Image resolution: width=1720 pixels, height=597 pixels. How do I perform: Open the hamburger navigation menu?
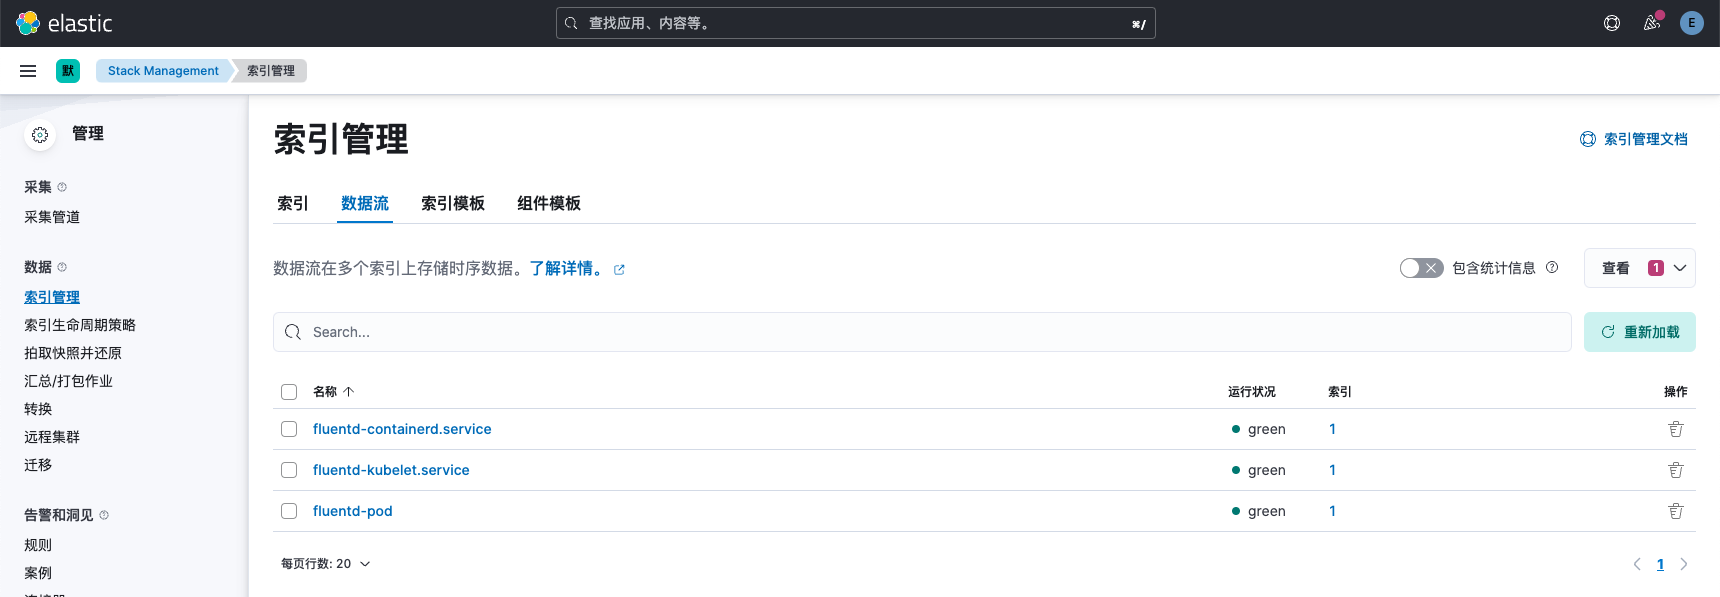[x=28, y=71]
